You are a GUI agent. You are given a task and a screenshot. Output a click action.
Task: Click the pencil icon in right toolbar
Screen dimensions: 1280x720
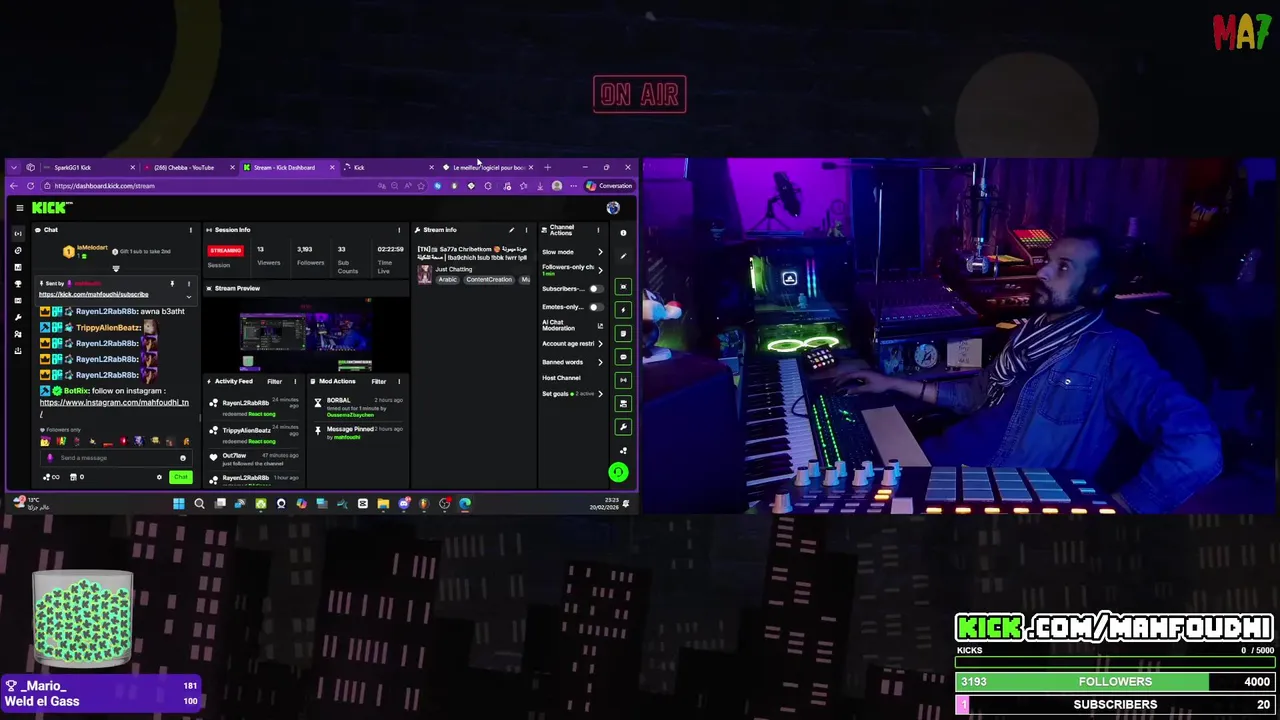click(x=623, y=256)
